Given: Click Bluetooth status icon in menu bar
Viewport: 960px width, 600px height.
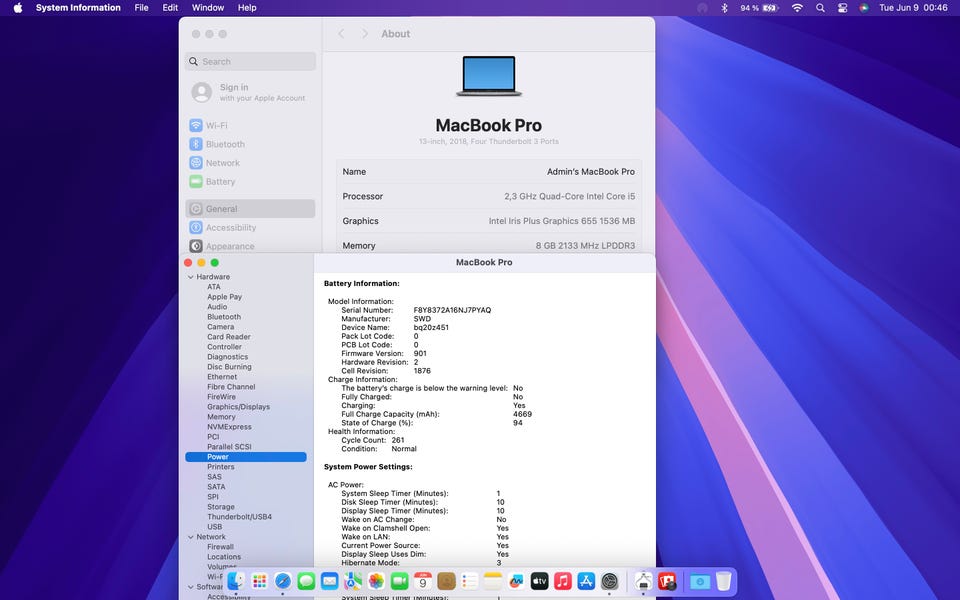Looking at the screenshot, I should click(724, 8).
